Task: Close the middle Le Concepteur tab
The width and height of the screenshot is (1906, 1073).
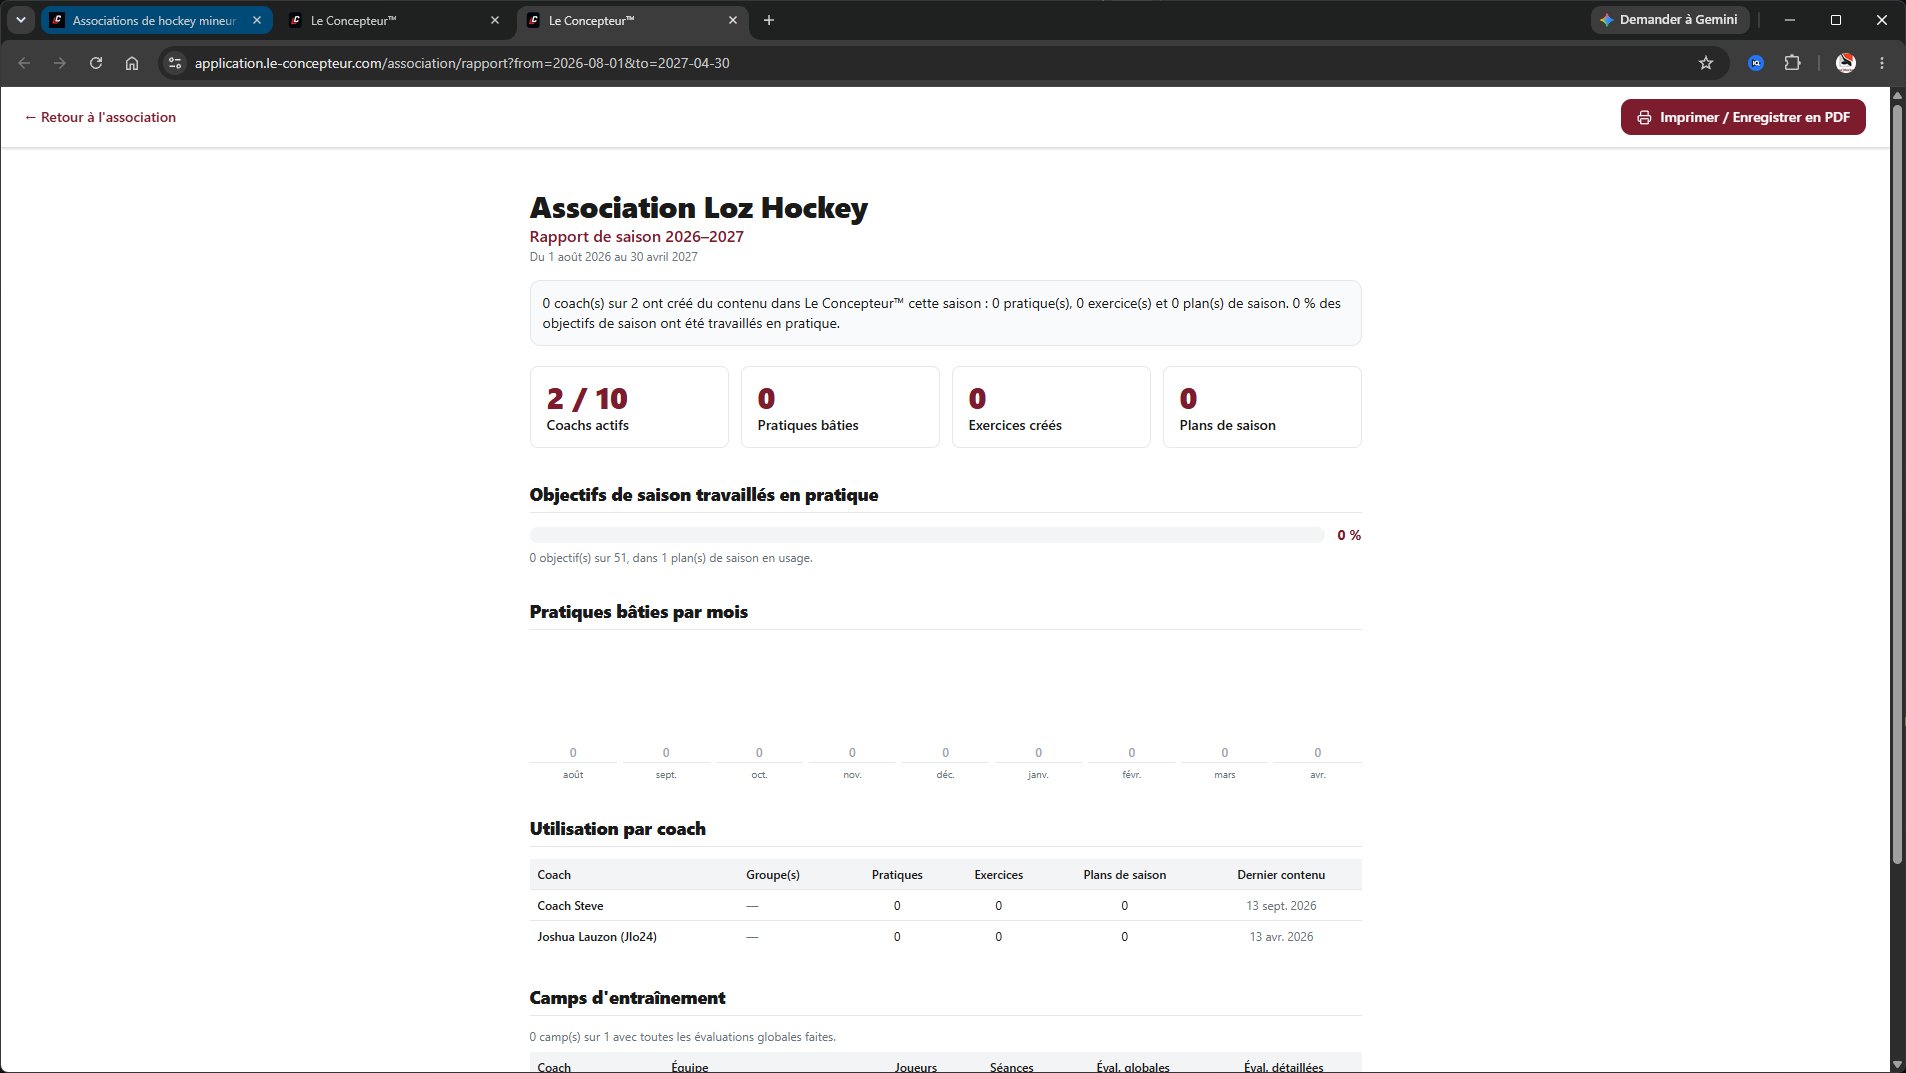Action: tap(495, 20)
